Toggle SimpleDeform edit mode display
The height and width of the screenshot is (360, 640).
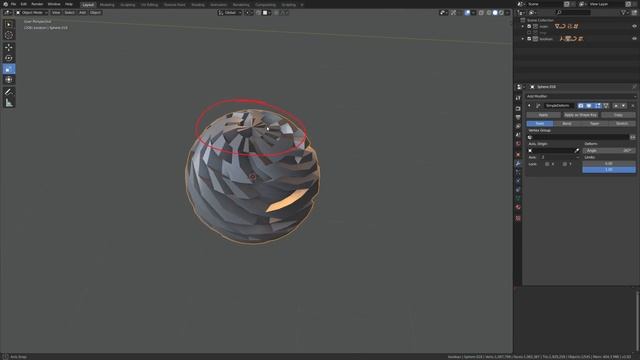(x=598, y=106)
